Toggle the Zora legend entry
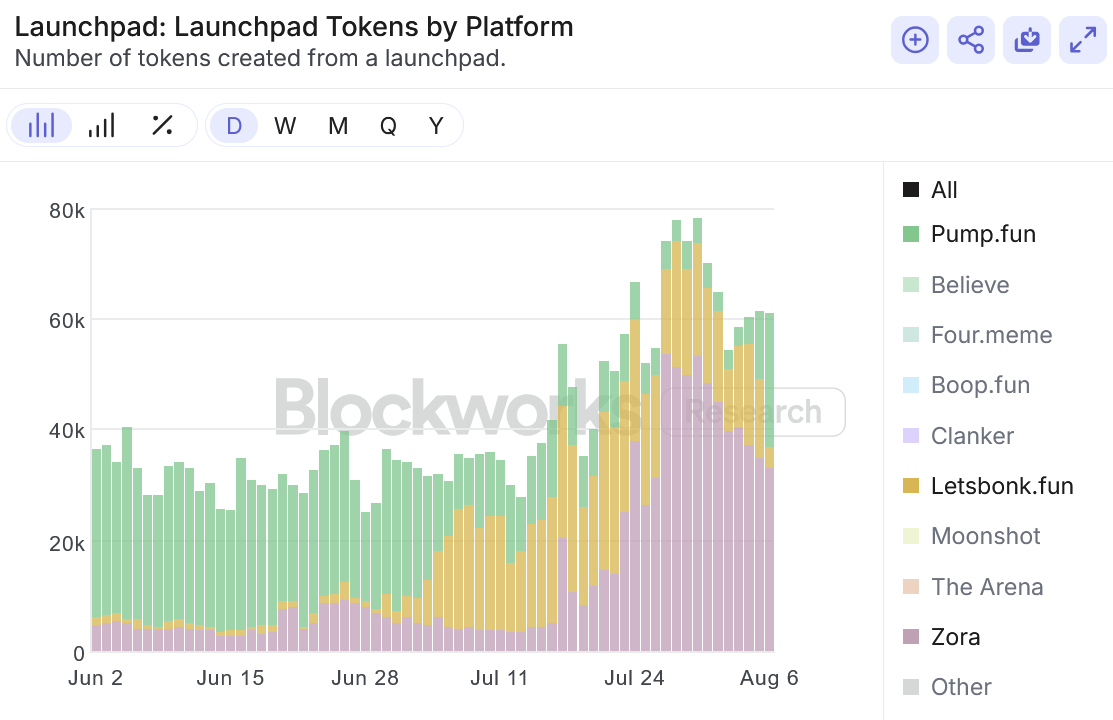The width and height of the screenshot is (1113, 720). [955, 637]
